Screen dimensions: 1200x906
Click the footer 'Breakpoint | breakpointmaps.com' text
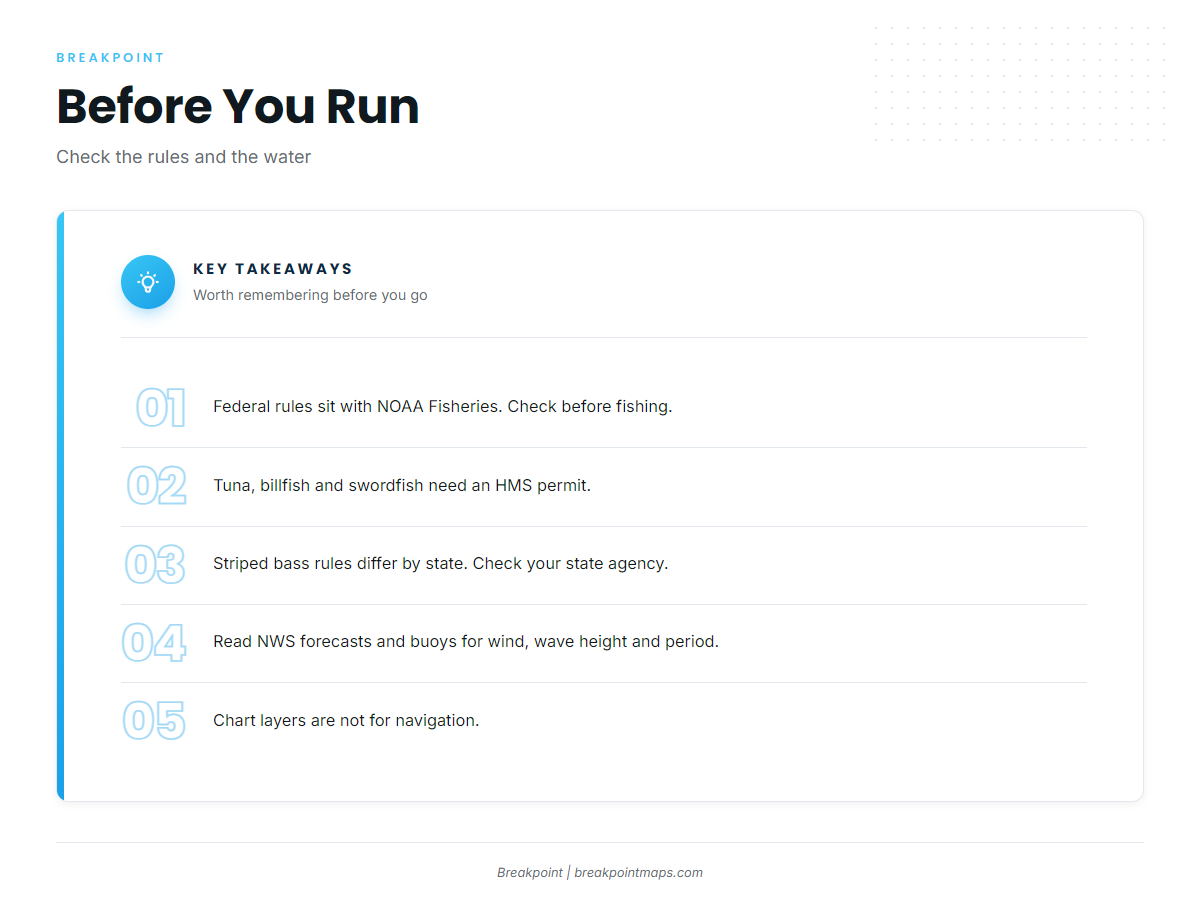pos(600,873)
